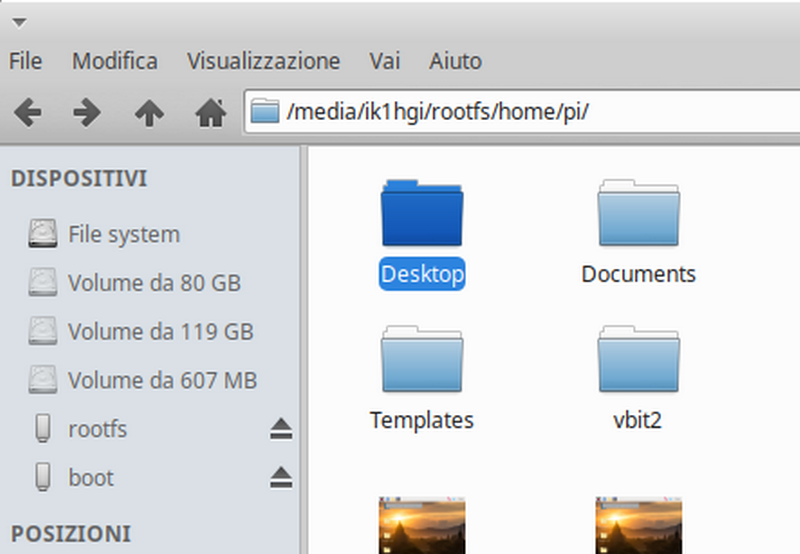This screenshot has width=800, height=554.
Task: Select 'Volume da 607 MB' label
Action: (x=162, y=380)
